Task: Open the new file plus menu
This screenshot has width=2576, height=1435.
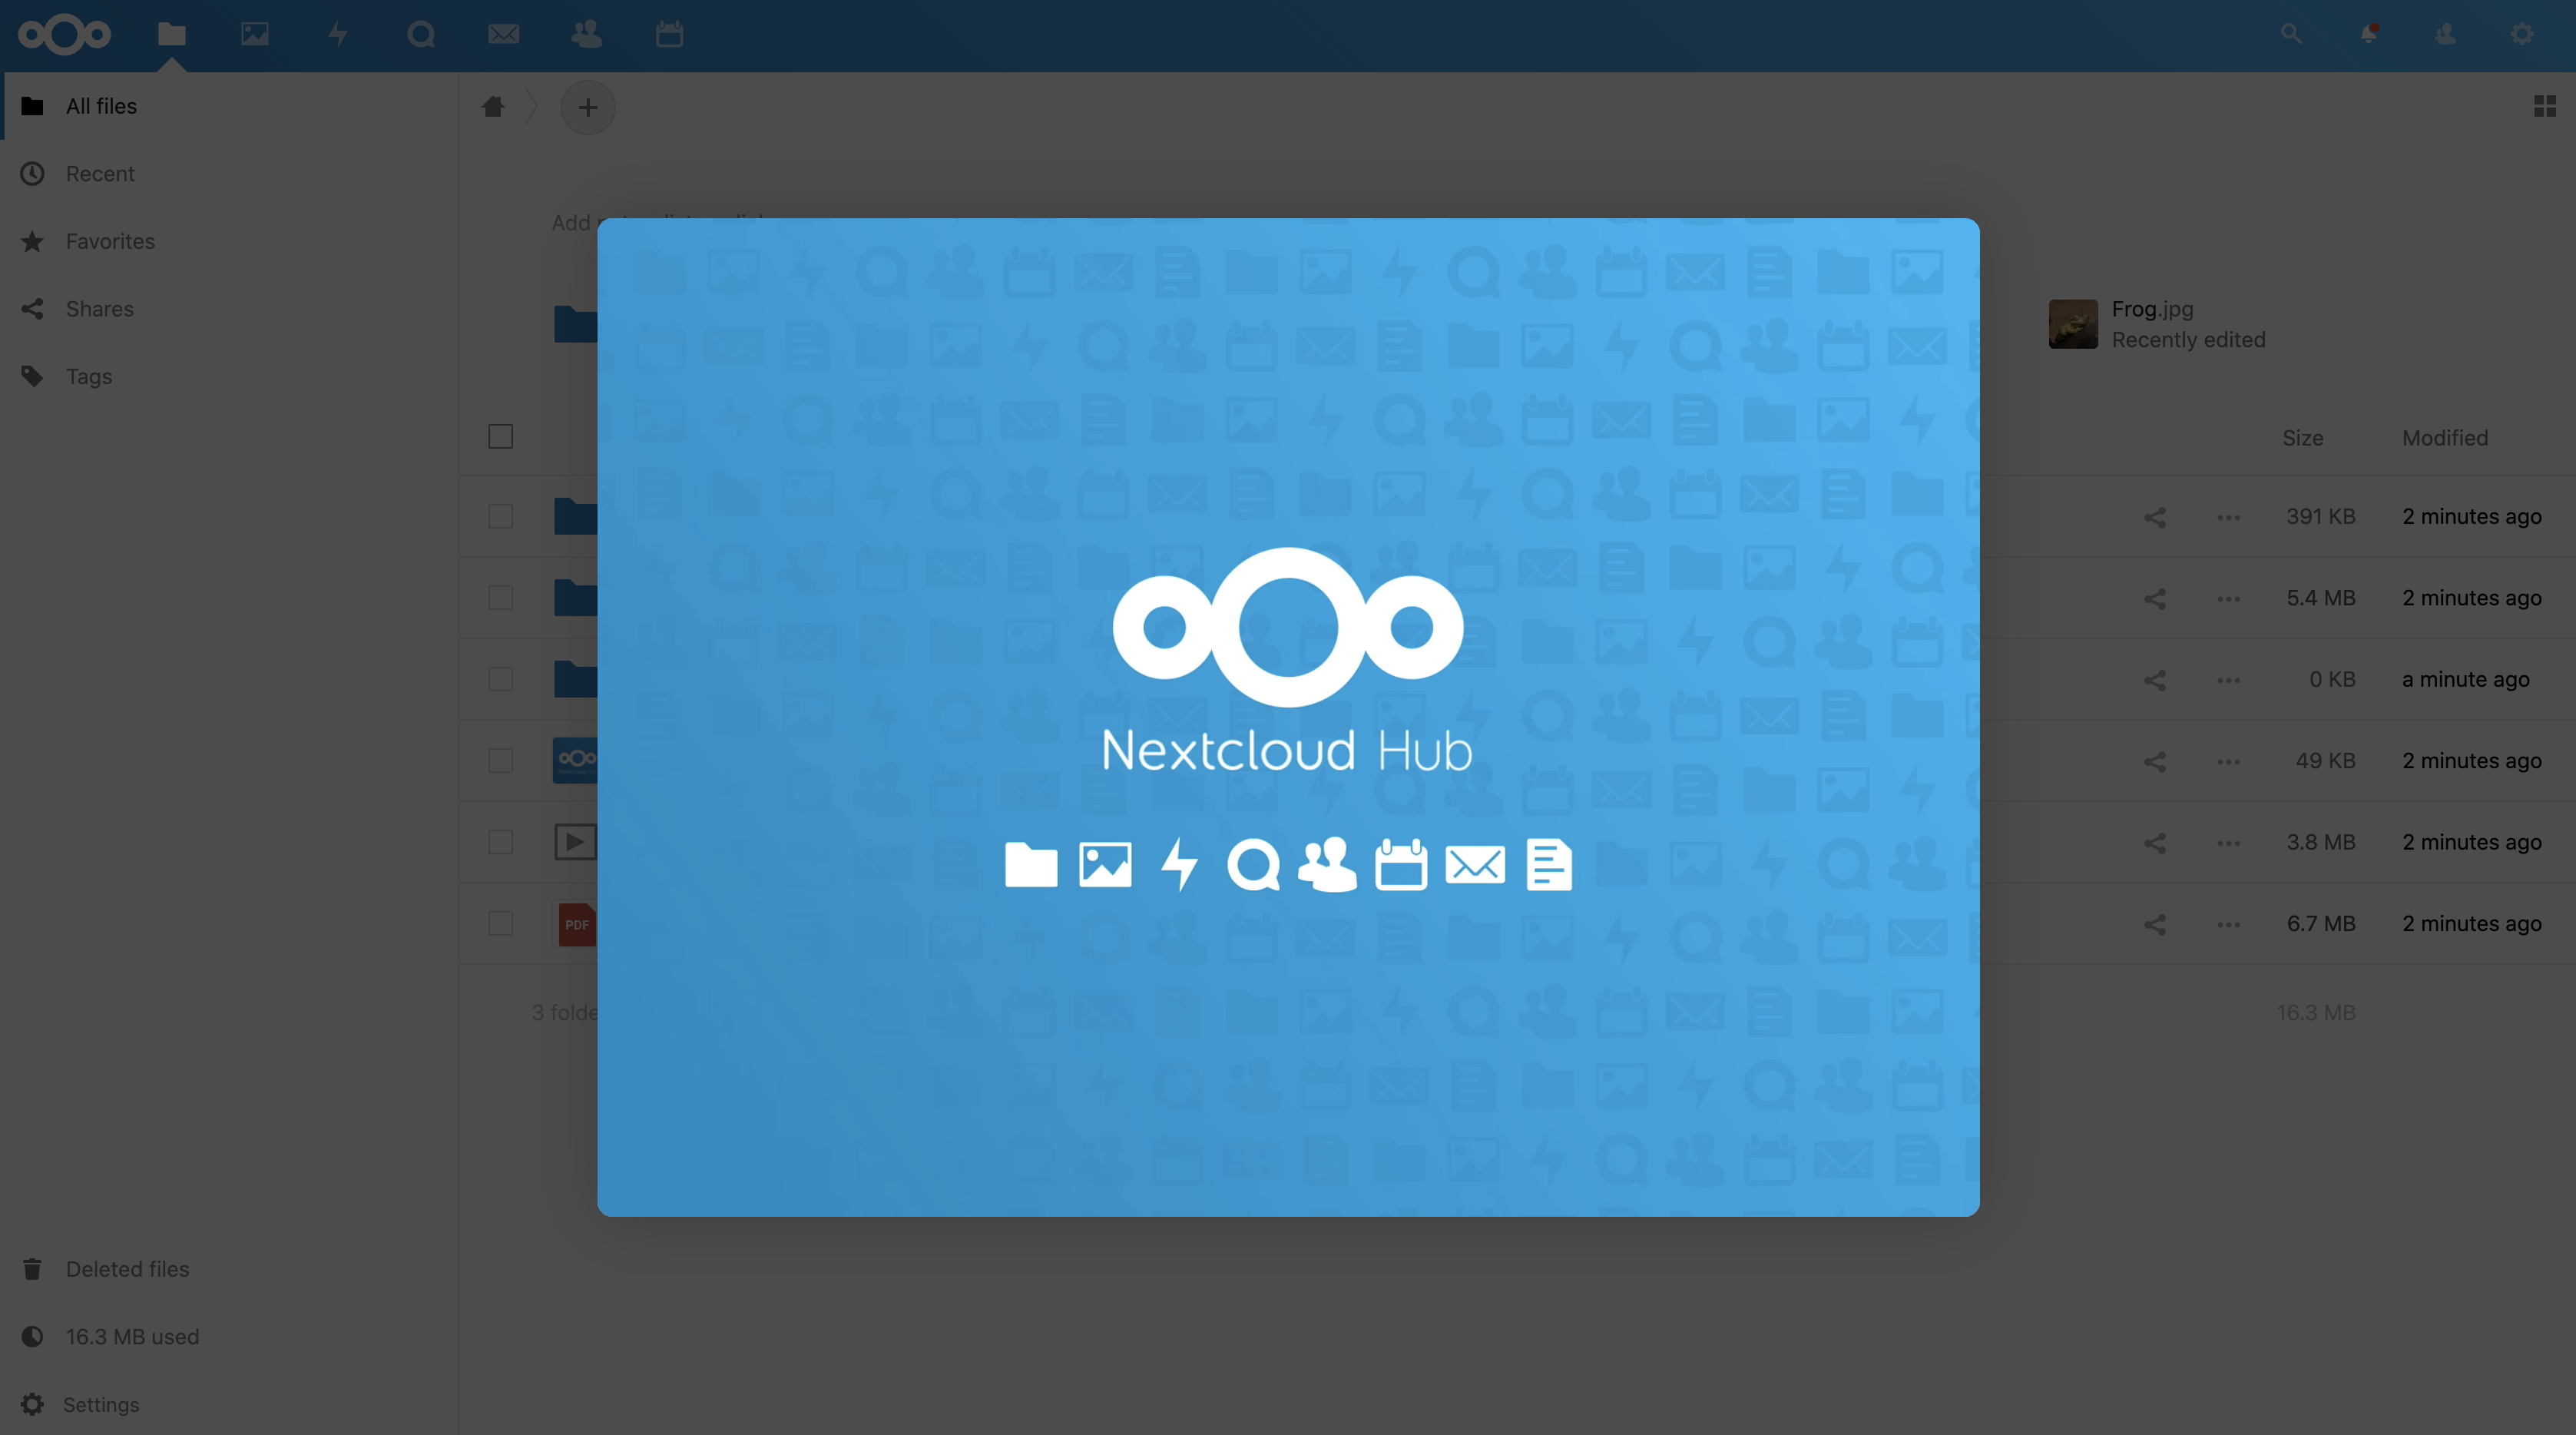Action: pyautogui.click(x=588, y=107)
